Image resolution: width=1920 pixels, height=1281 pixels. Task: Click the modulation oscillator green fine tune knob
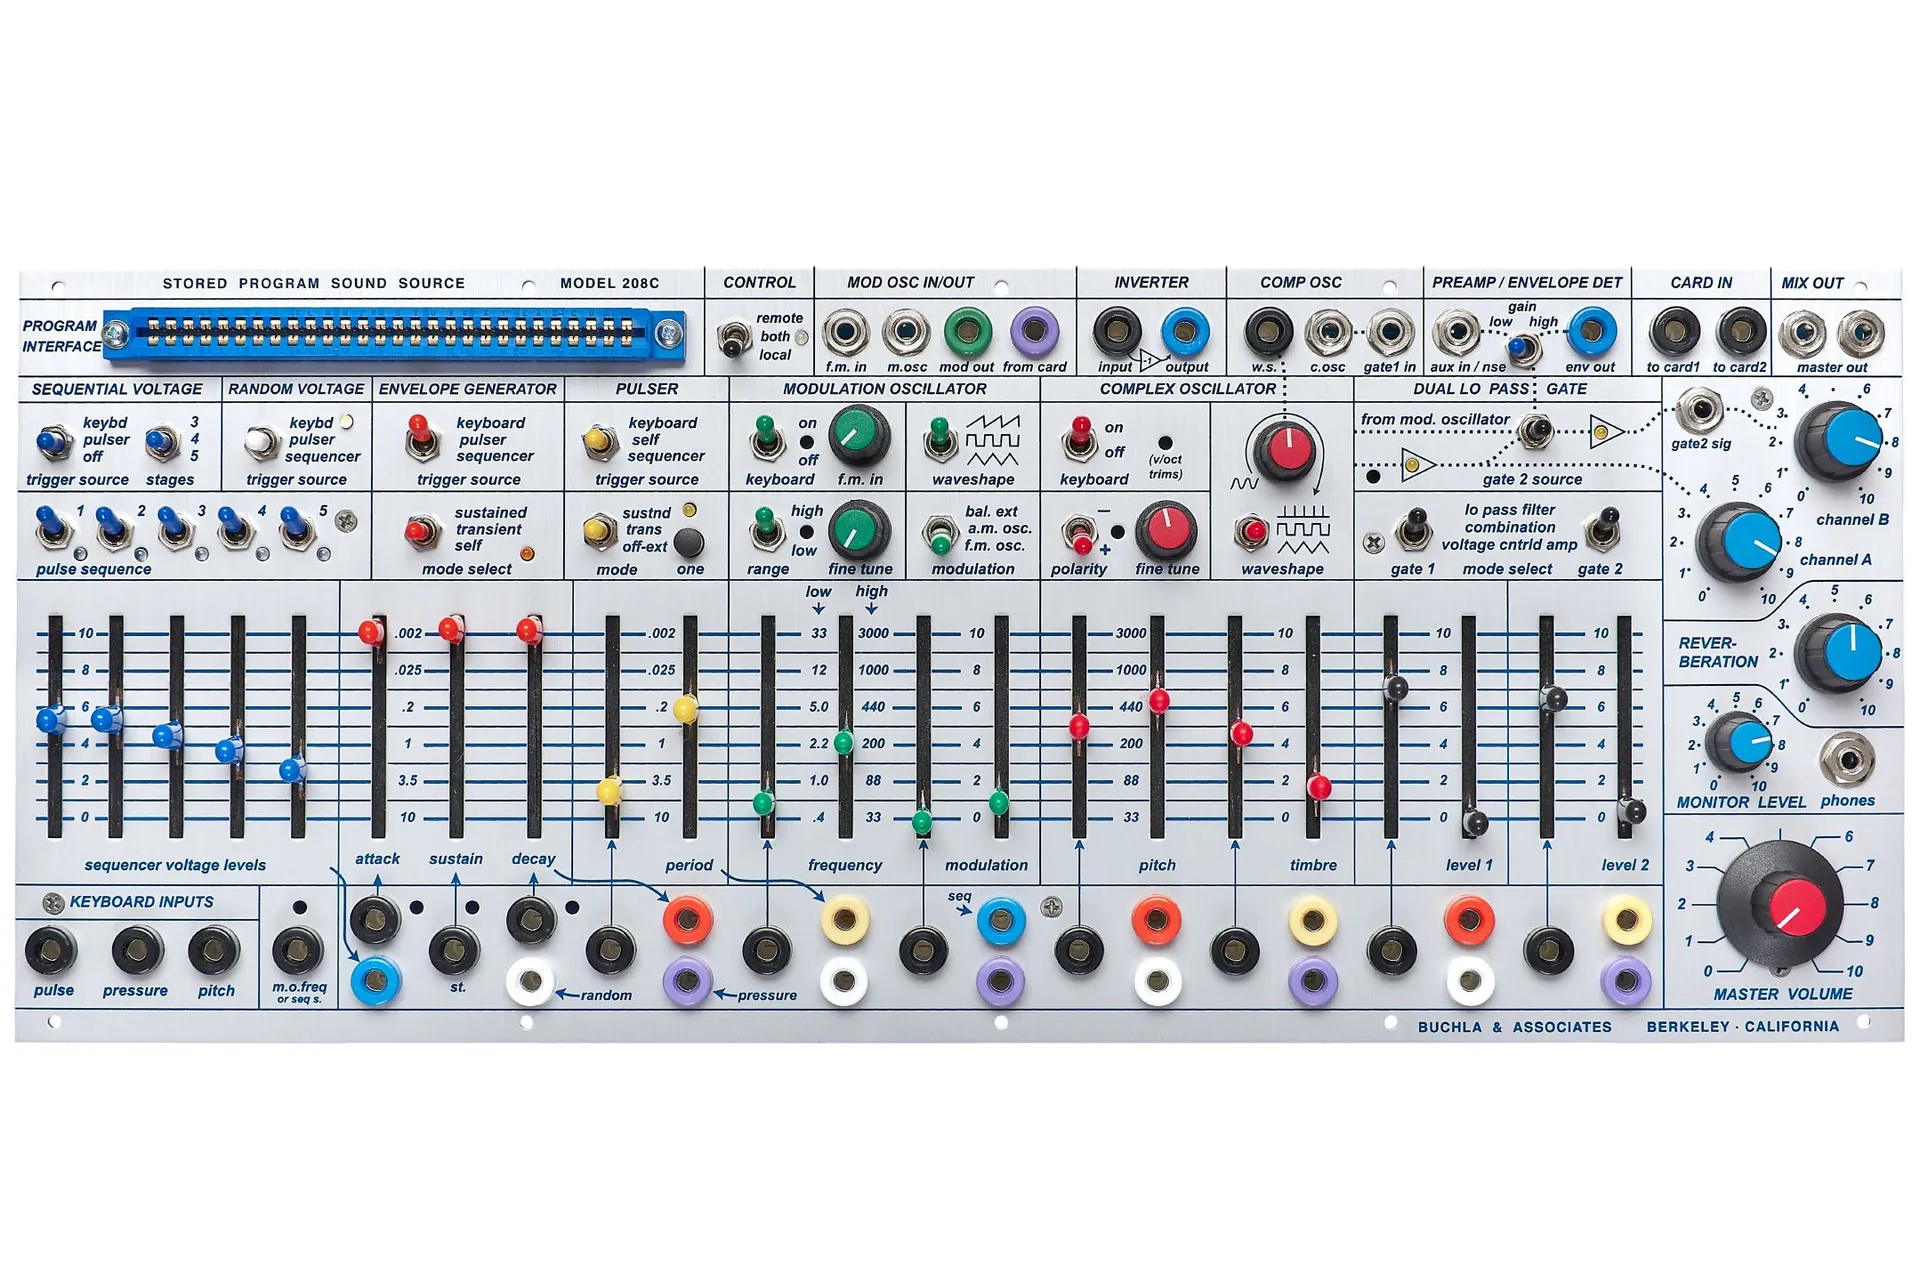coord(858,530)
